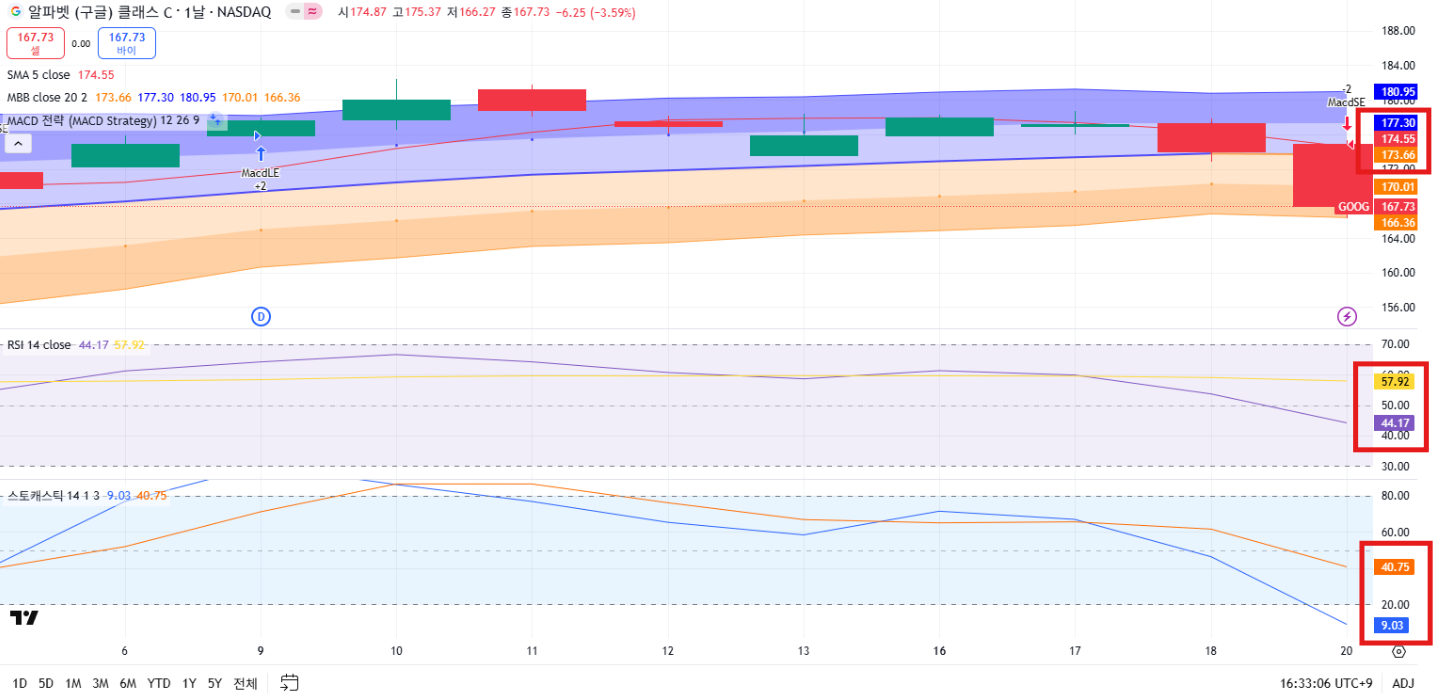Image resolution: width=1433 pixels, height=695 pixels.
Task: Click the blue 167.73 Buy button
Action: coord(127,43)
